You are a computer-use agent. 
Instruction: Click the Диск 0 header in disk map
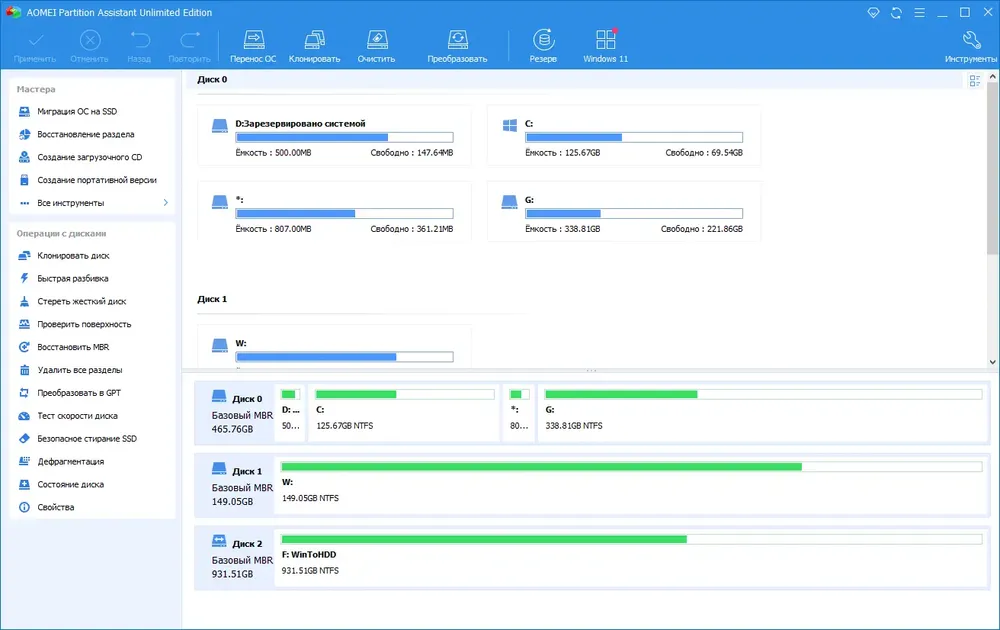[x=235, y=414]
